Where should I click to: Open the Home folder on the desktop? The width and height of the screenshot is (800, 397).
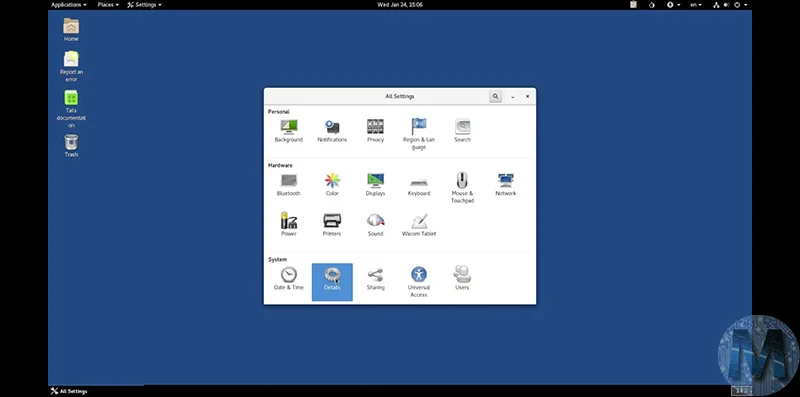click(x=71, y=30)
